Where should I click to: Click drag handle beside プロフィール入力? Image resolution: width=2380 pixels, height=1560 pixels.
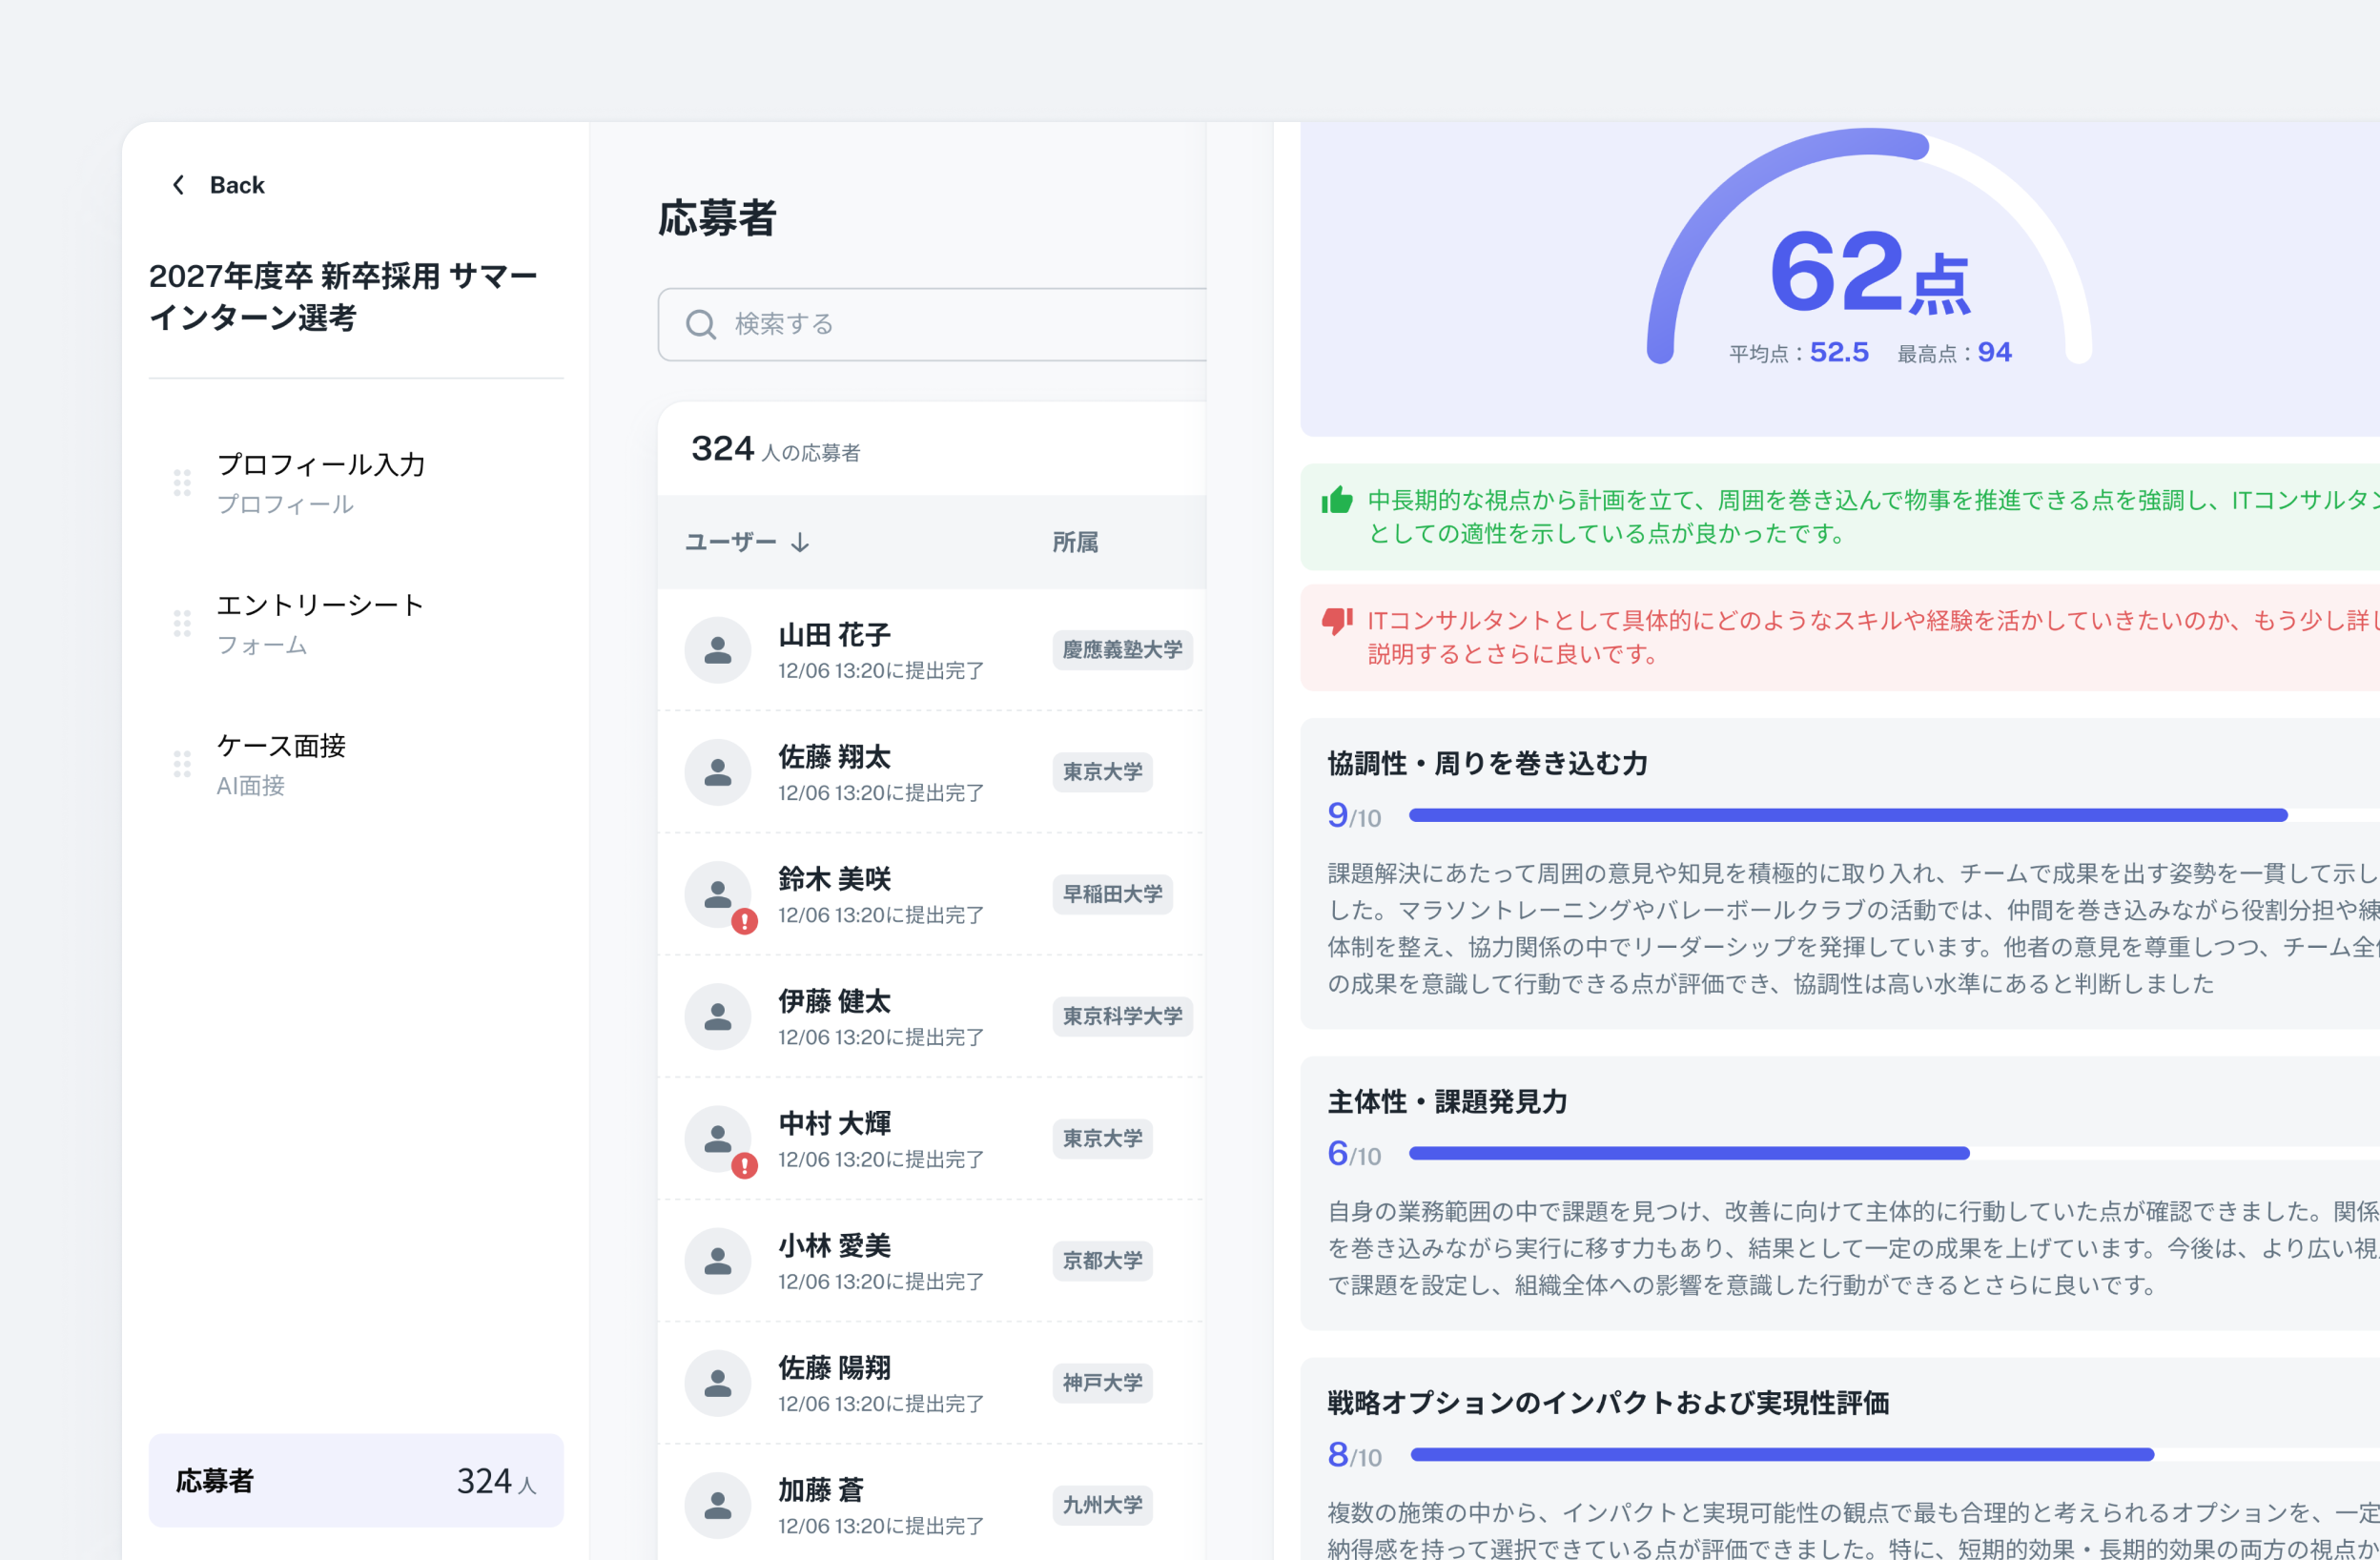click(182, 483)
